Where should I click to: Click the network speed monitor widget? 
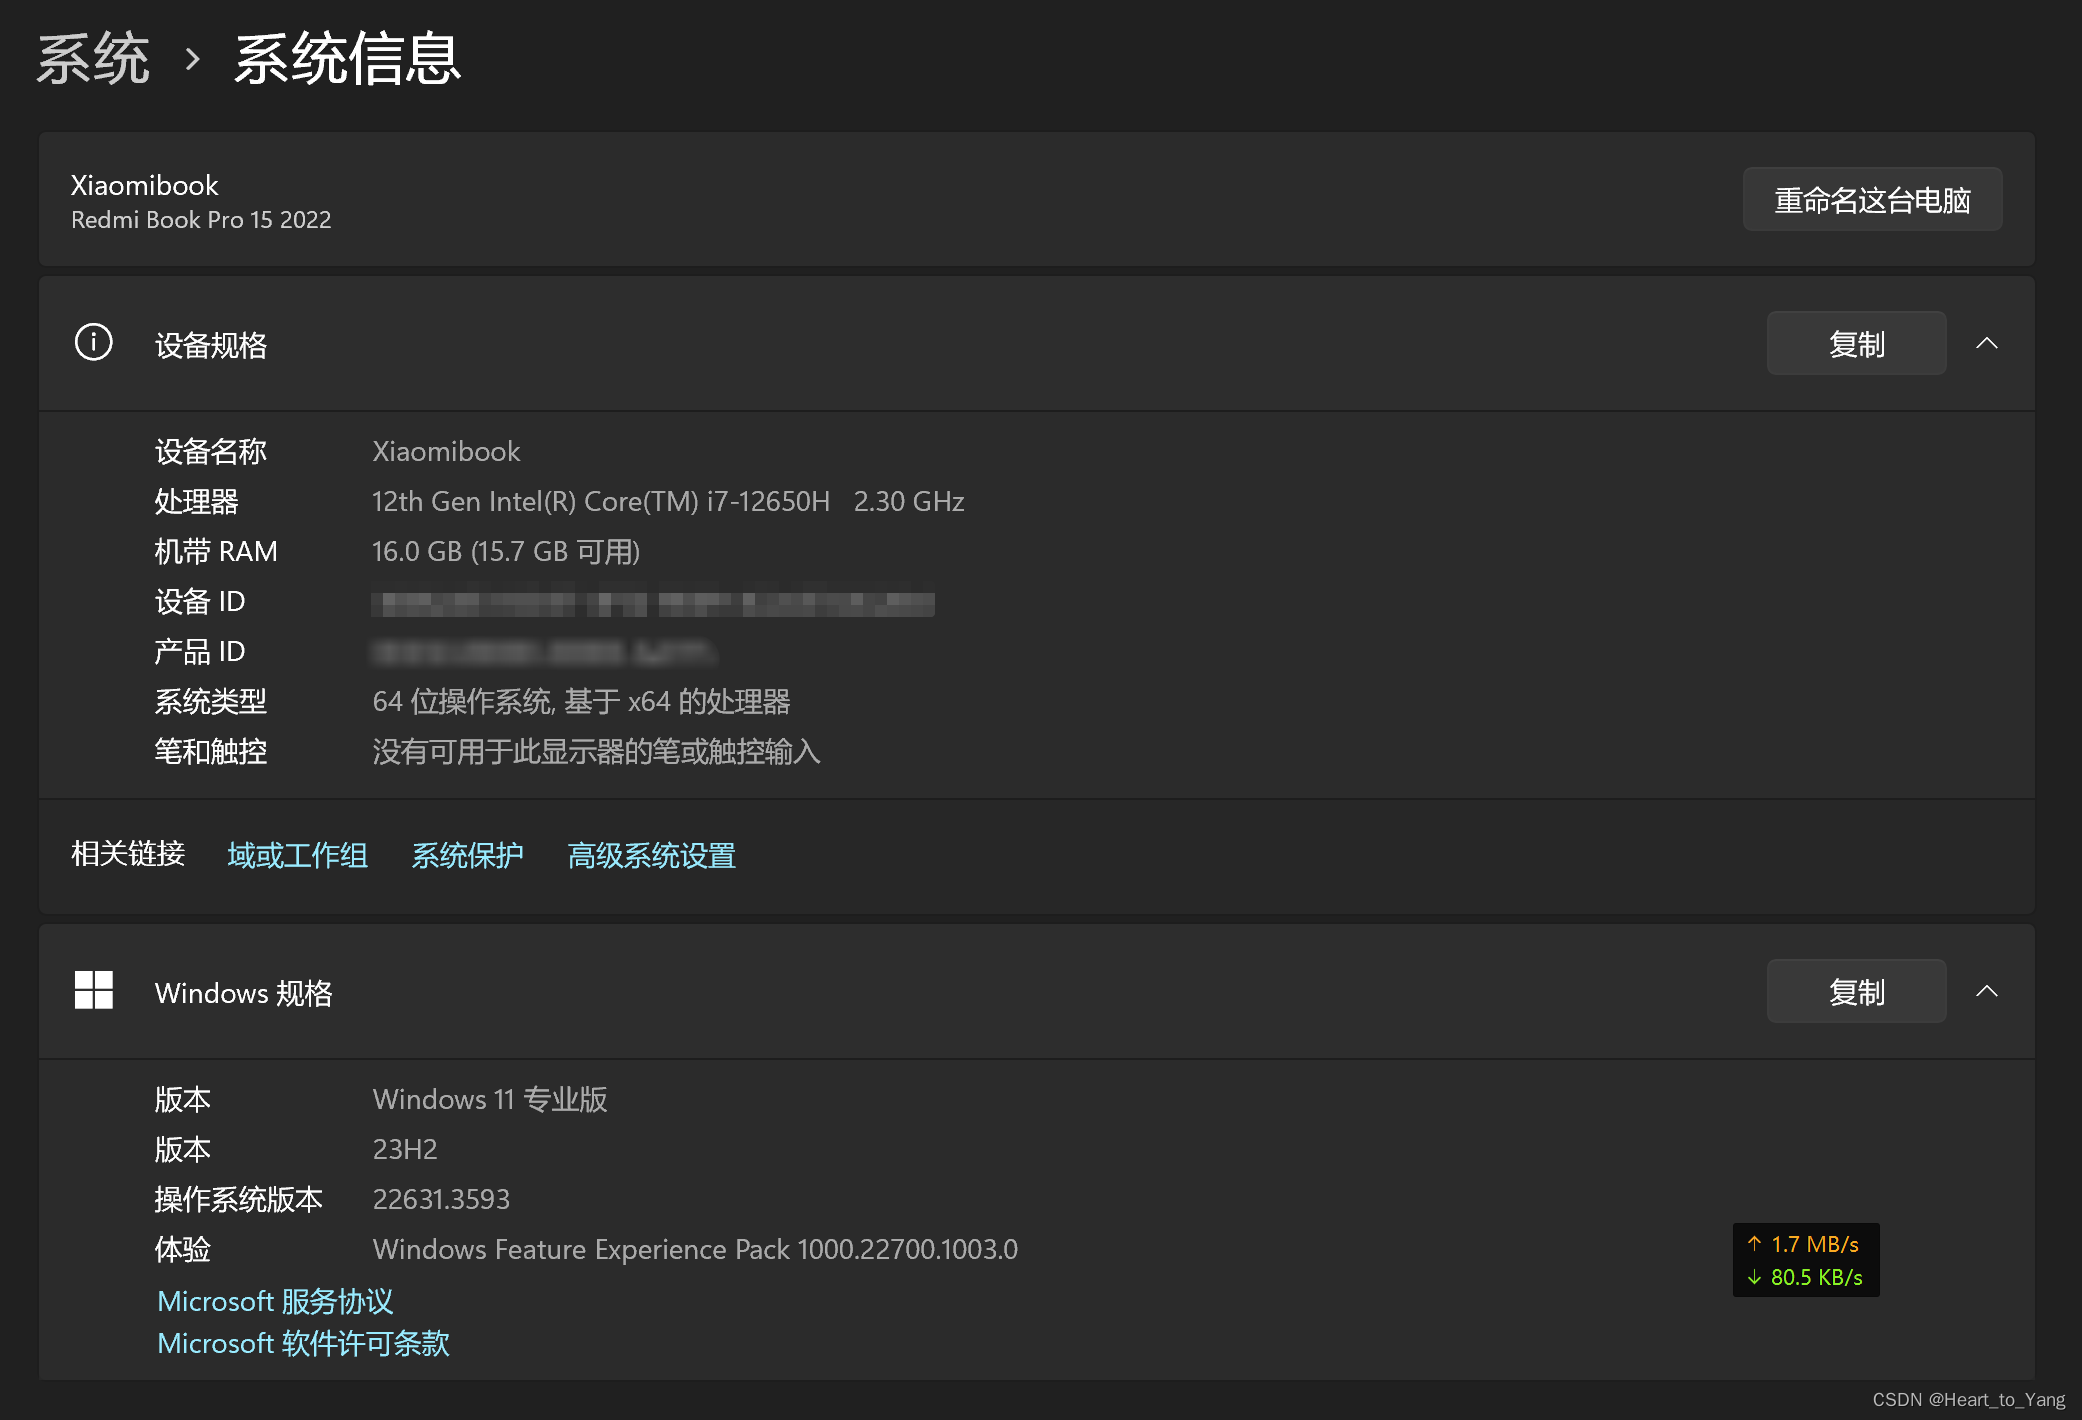pos(1805,1260)
